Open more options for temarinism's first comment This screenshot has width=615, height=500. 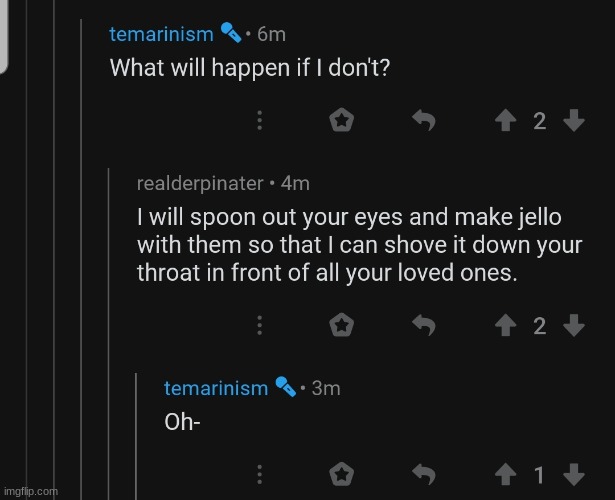tap(259, 120)
